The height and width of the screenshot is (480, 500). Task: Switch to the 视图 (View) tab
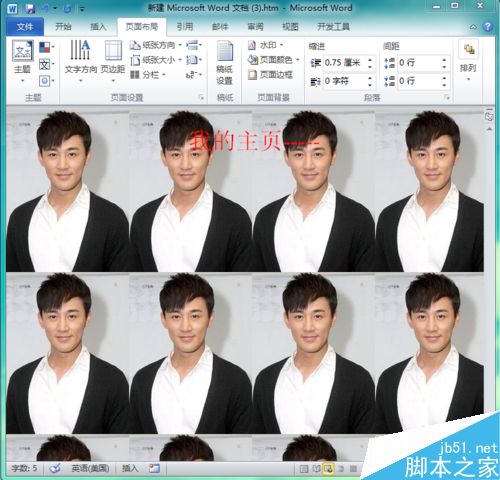point(290,27)
